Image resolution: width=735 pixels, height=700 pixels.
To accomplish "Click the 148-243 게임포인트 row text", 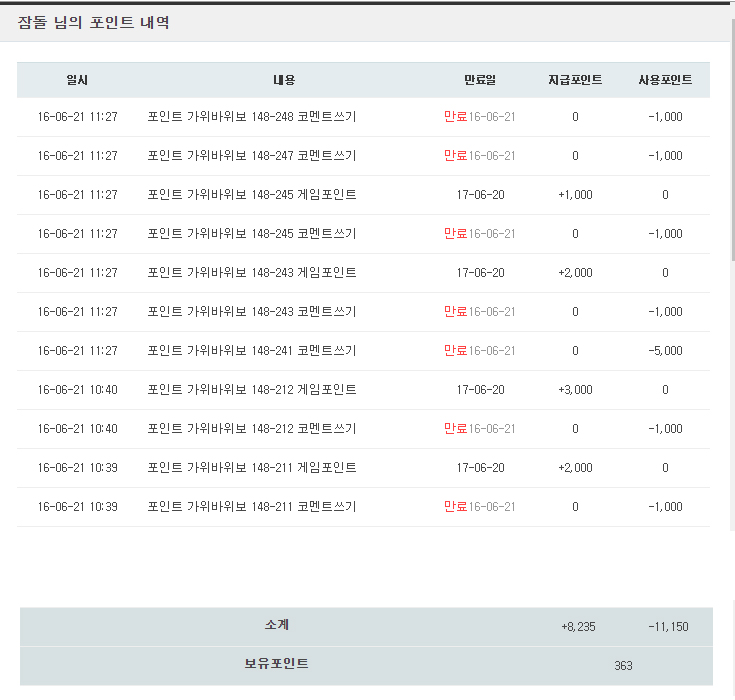I will (251, 273).
